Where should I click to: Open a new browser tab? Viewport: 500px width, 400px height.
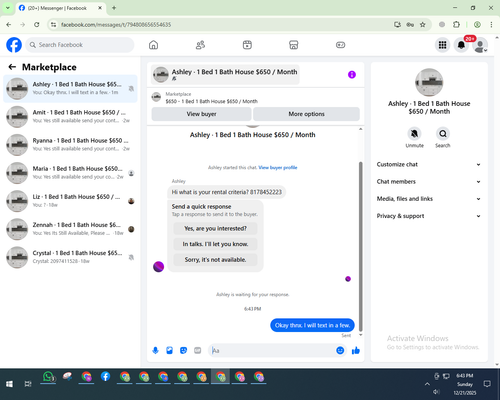(x=114, y=8)
